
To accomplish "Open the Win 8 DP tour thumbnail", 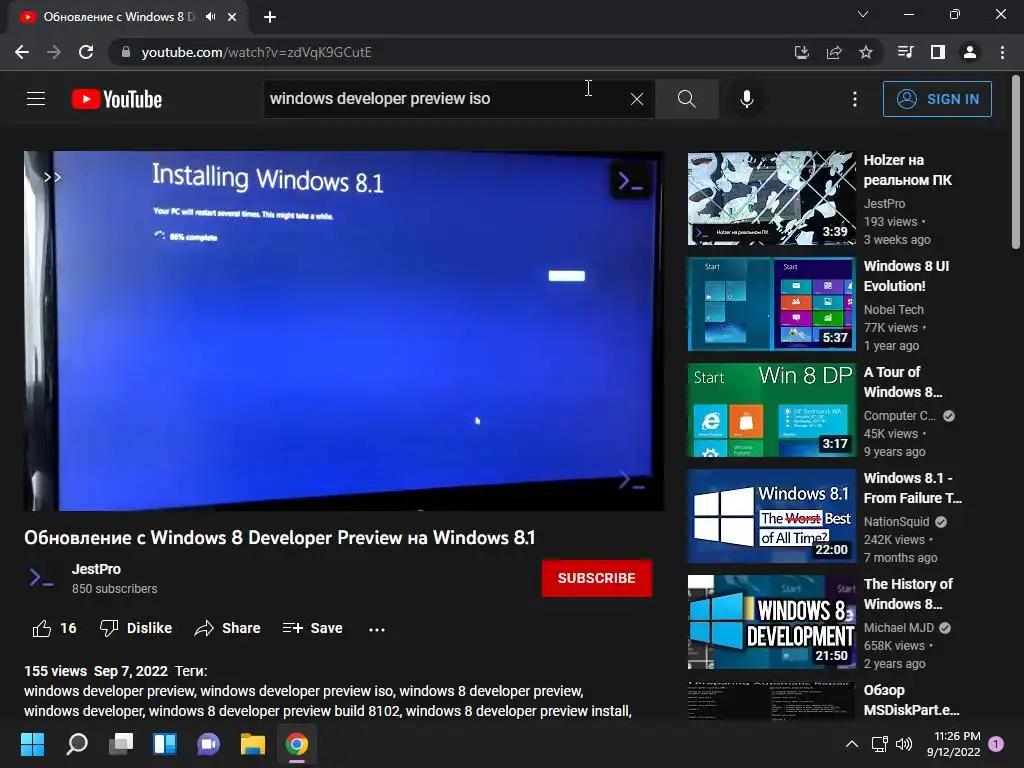I will click(x=771, y=410).
